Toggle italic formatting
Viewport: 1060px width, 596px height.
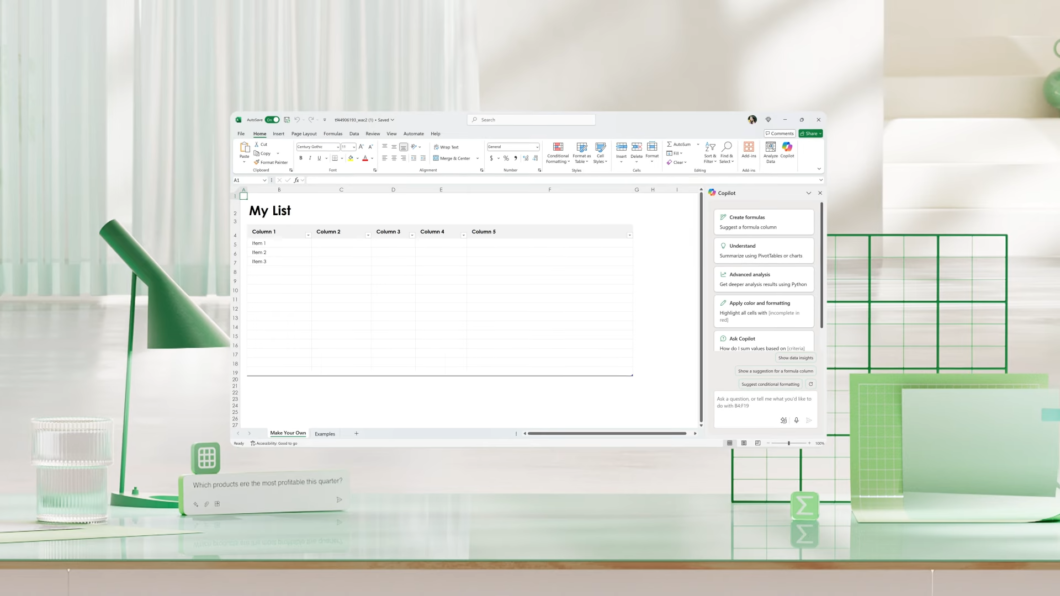click(310, 157)
